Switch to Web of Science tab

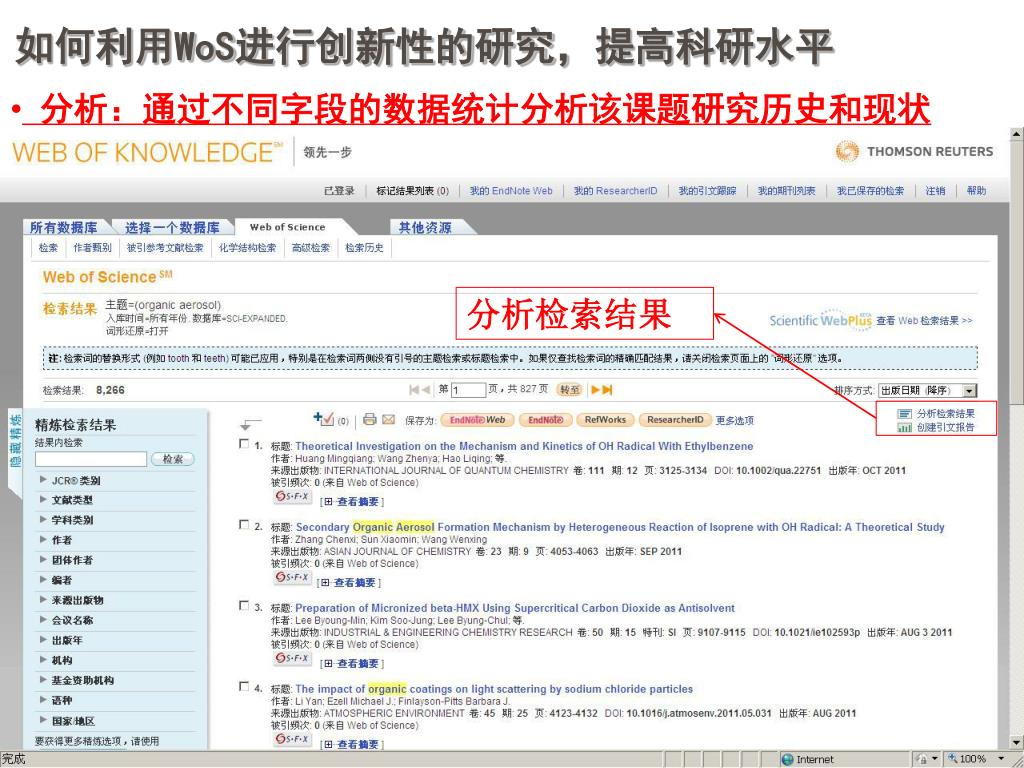point(287,227)
